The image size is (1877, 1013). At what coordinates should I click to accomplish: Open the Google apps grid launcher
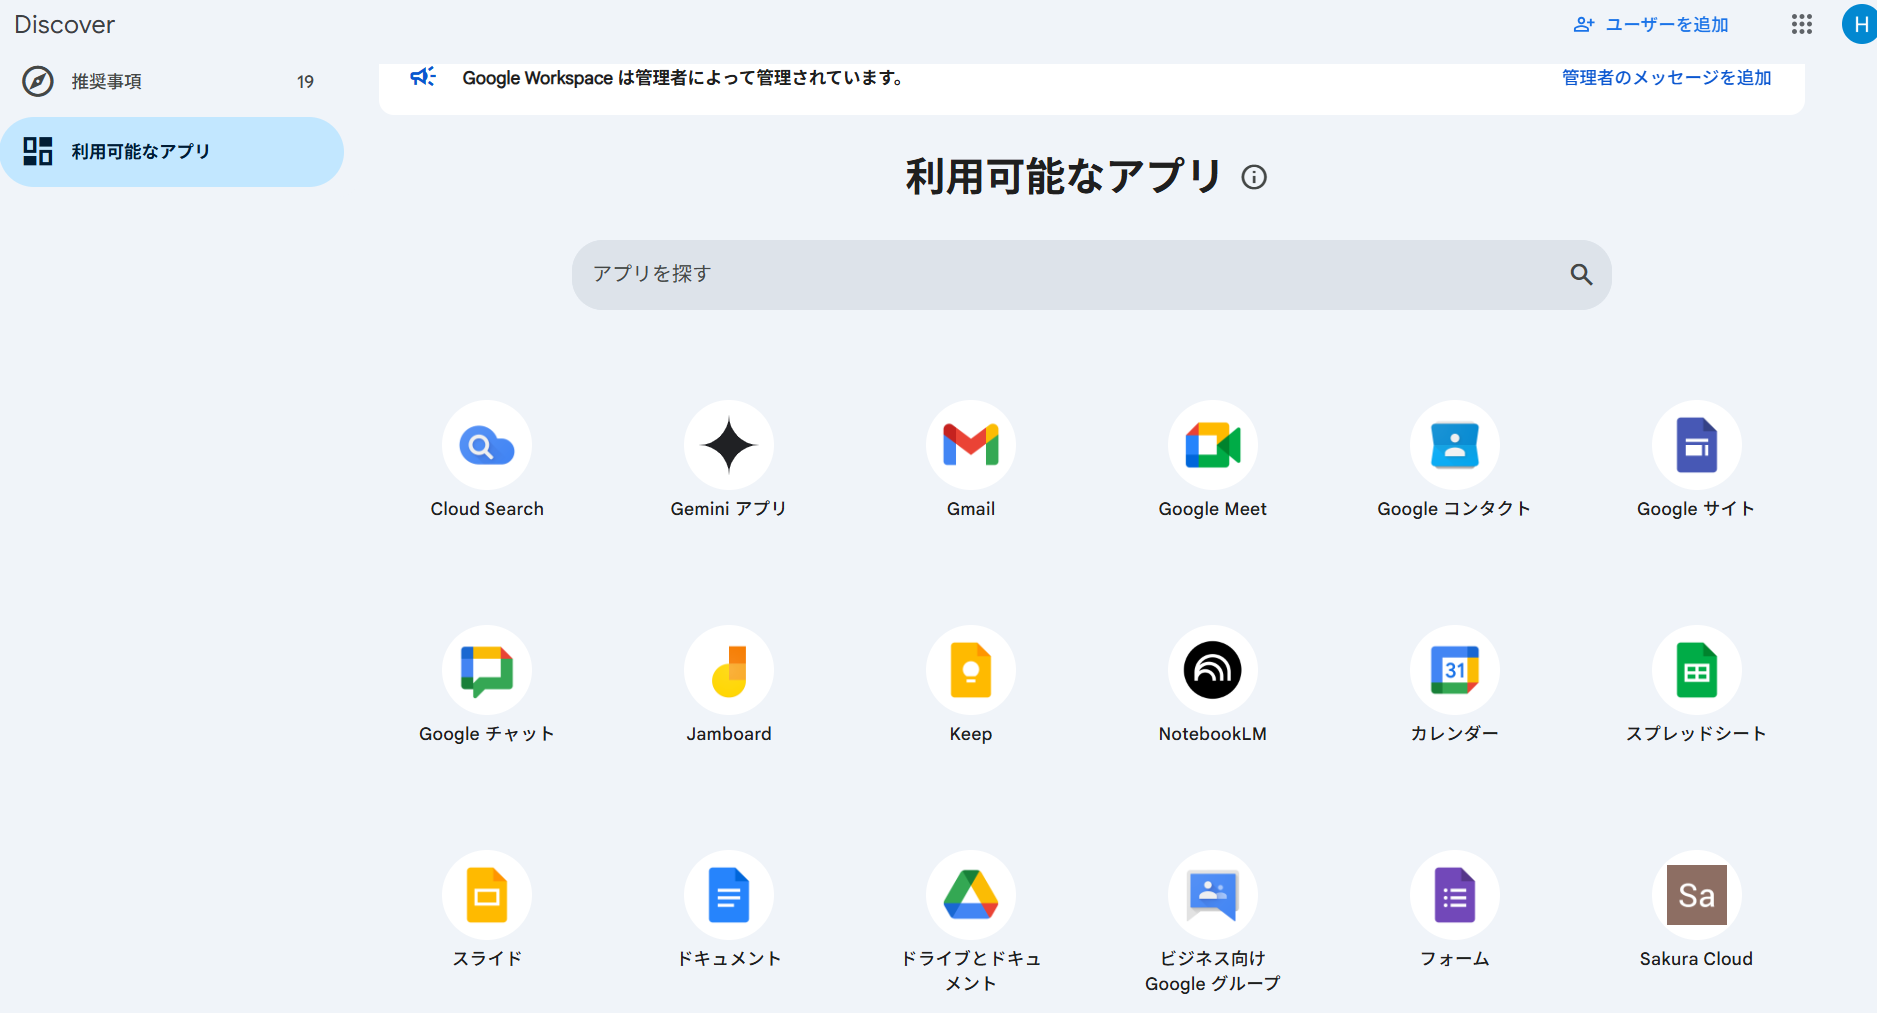(1802, 24)
